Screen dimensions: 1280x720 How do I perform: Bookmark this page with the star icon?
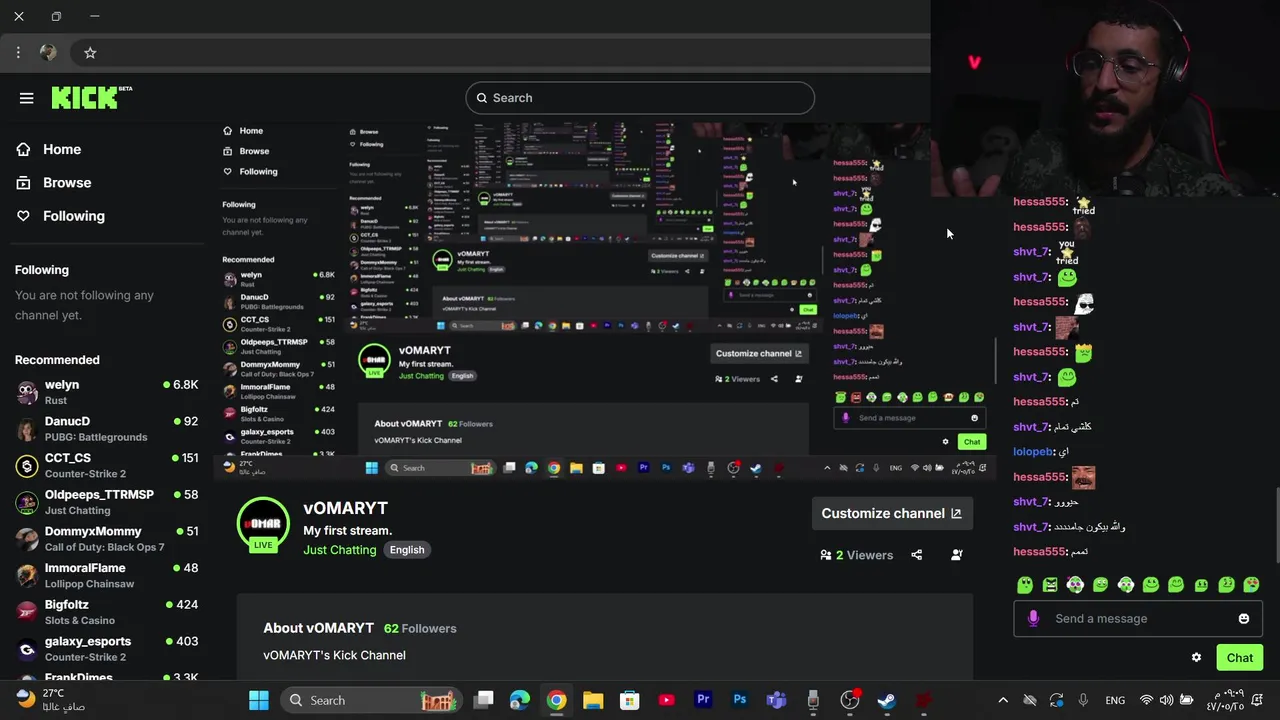click(90, 52)
